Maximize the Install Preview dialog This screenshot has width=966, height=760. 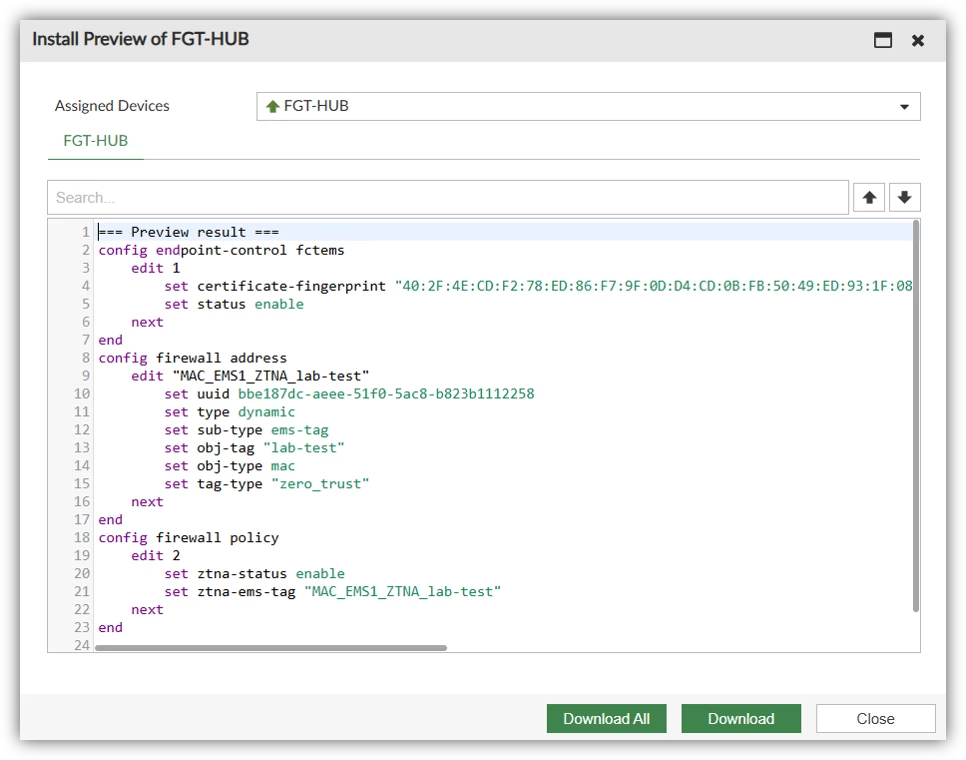(x=883, y=40)
